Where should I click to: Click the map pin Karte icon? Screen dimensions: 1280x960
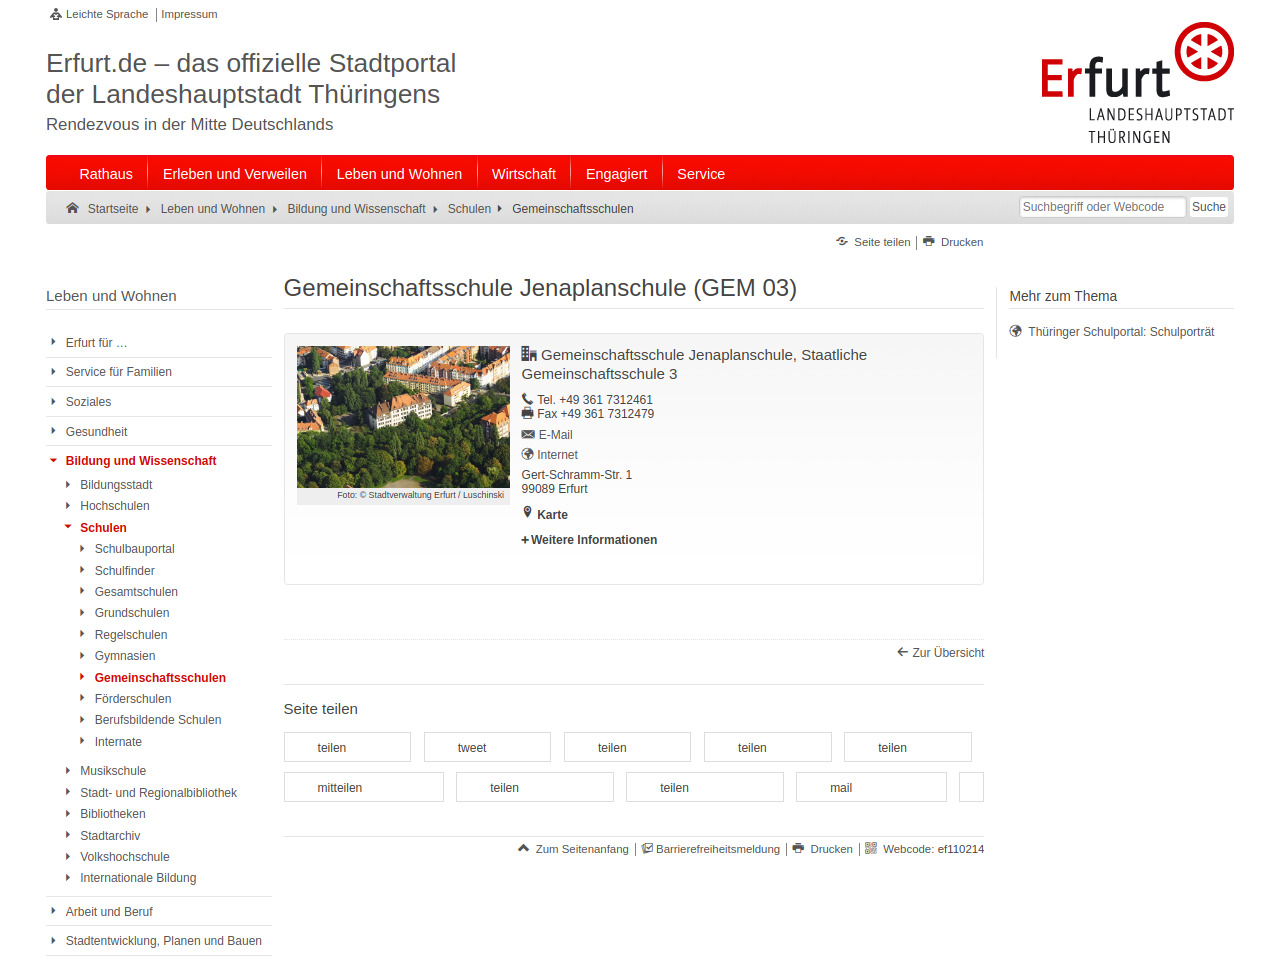[528, 513]
